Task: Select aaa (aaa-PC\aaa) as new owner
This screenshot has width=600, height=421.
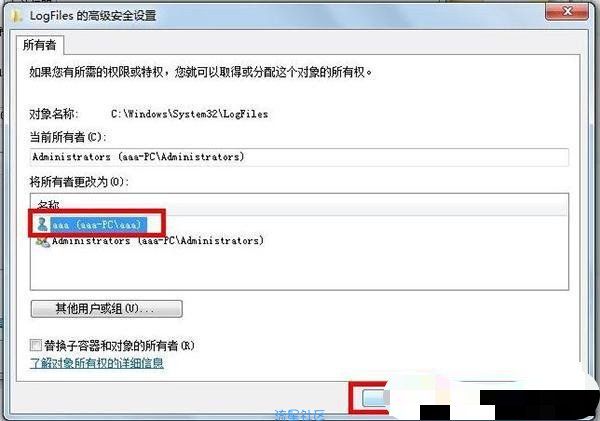Action: 97,224
